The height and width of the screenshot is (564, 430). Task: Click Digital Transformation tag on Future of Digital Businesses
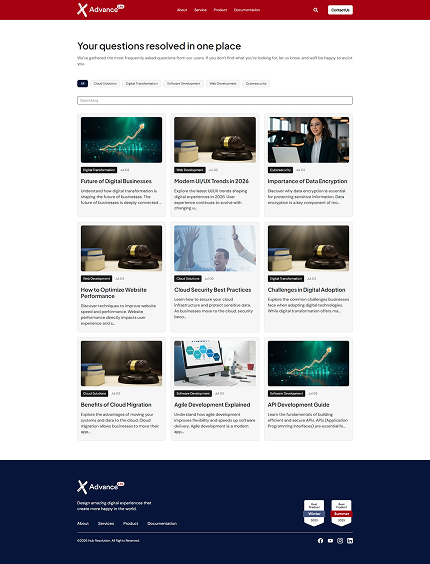click(x=99, y=170)
